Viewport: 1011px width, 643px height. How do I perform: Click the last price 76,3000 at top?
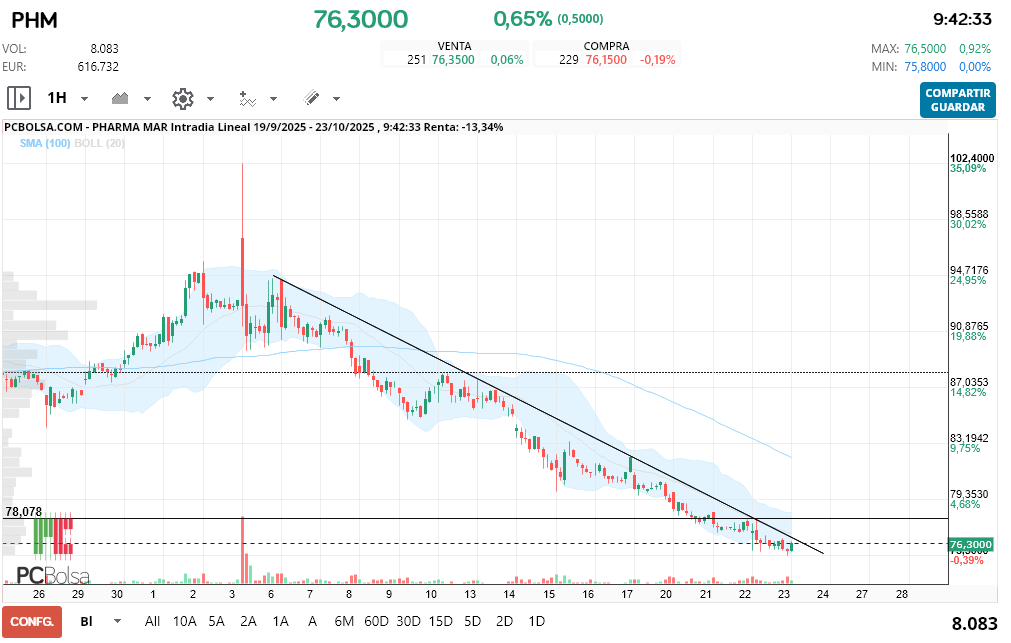tap(360, 19)
